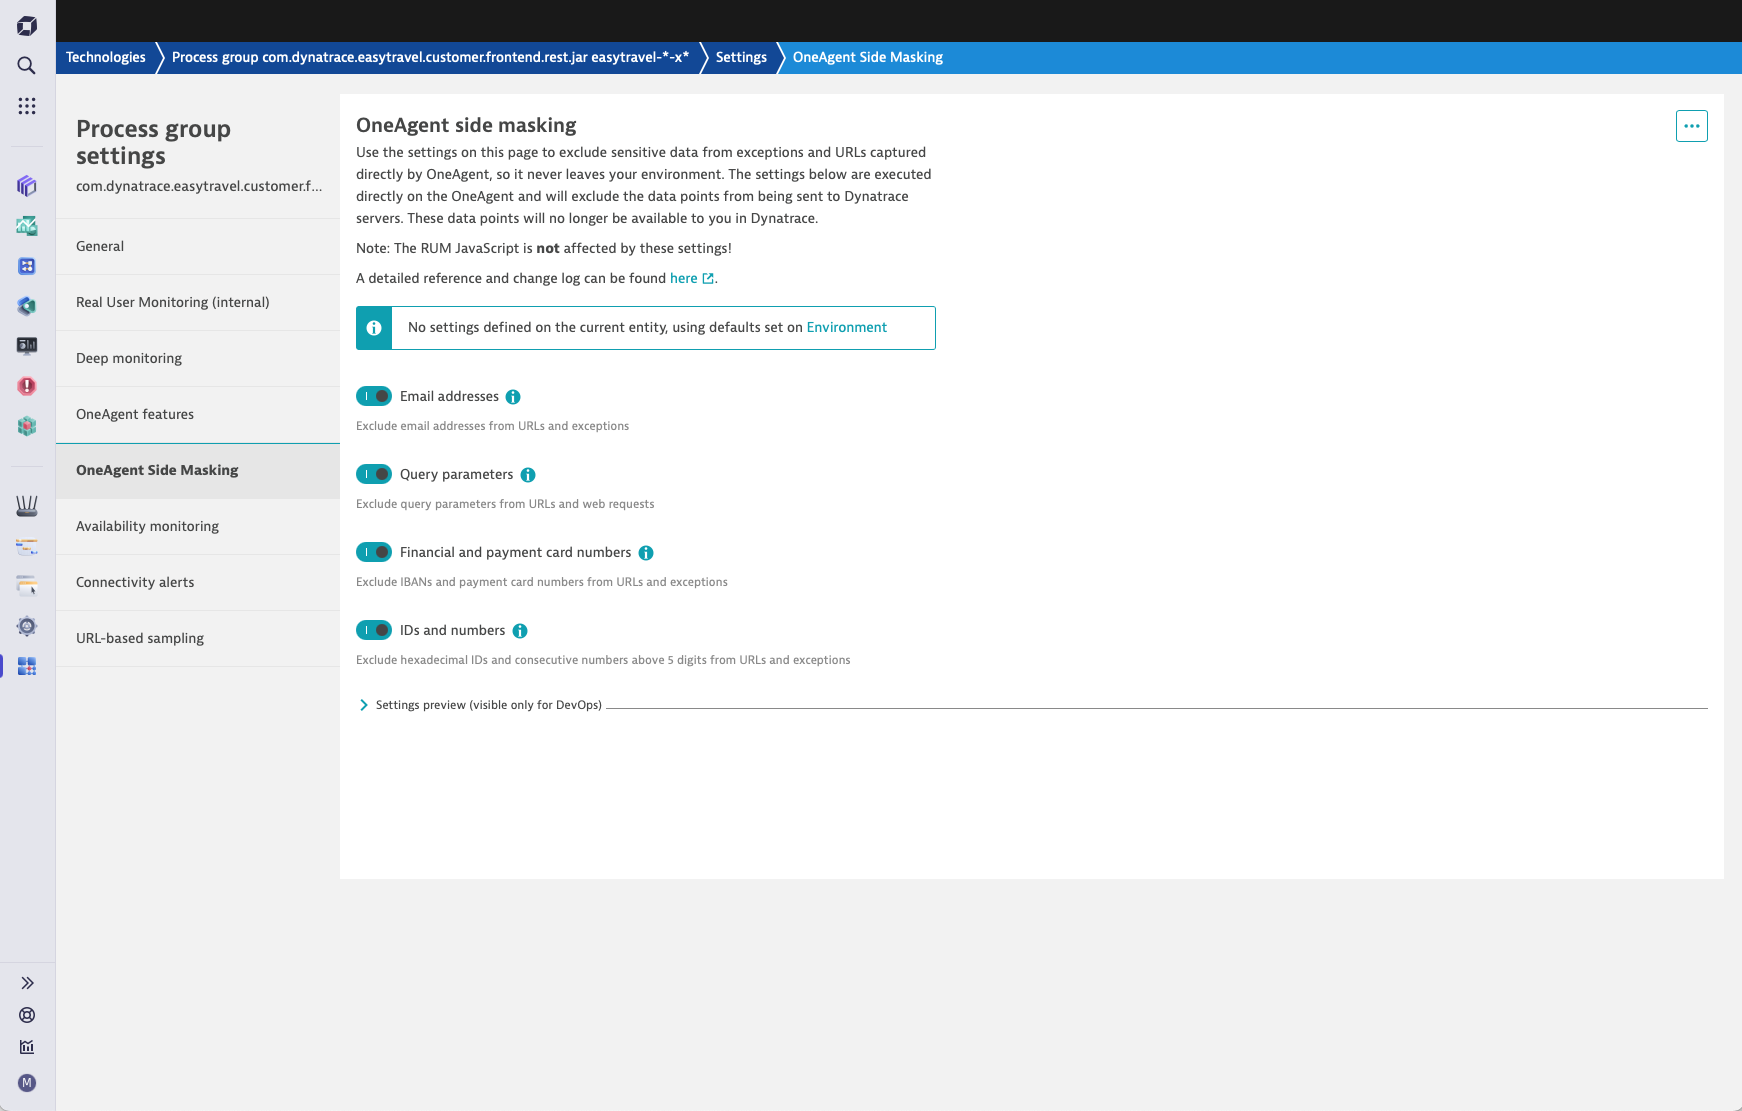The image size is (1742, 1111).
Task: Toggle IDs and numbers masking off
Action: click(374, 629)
